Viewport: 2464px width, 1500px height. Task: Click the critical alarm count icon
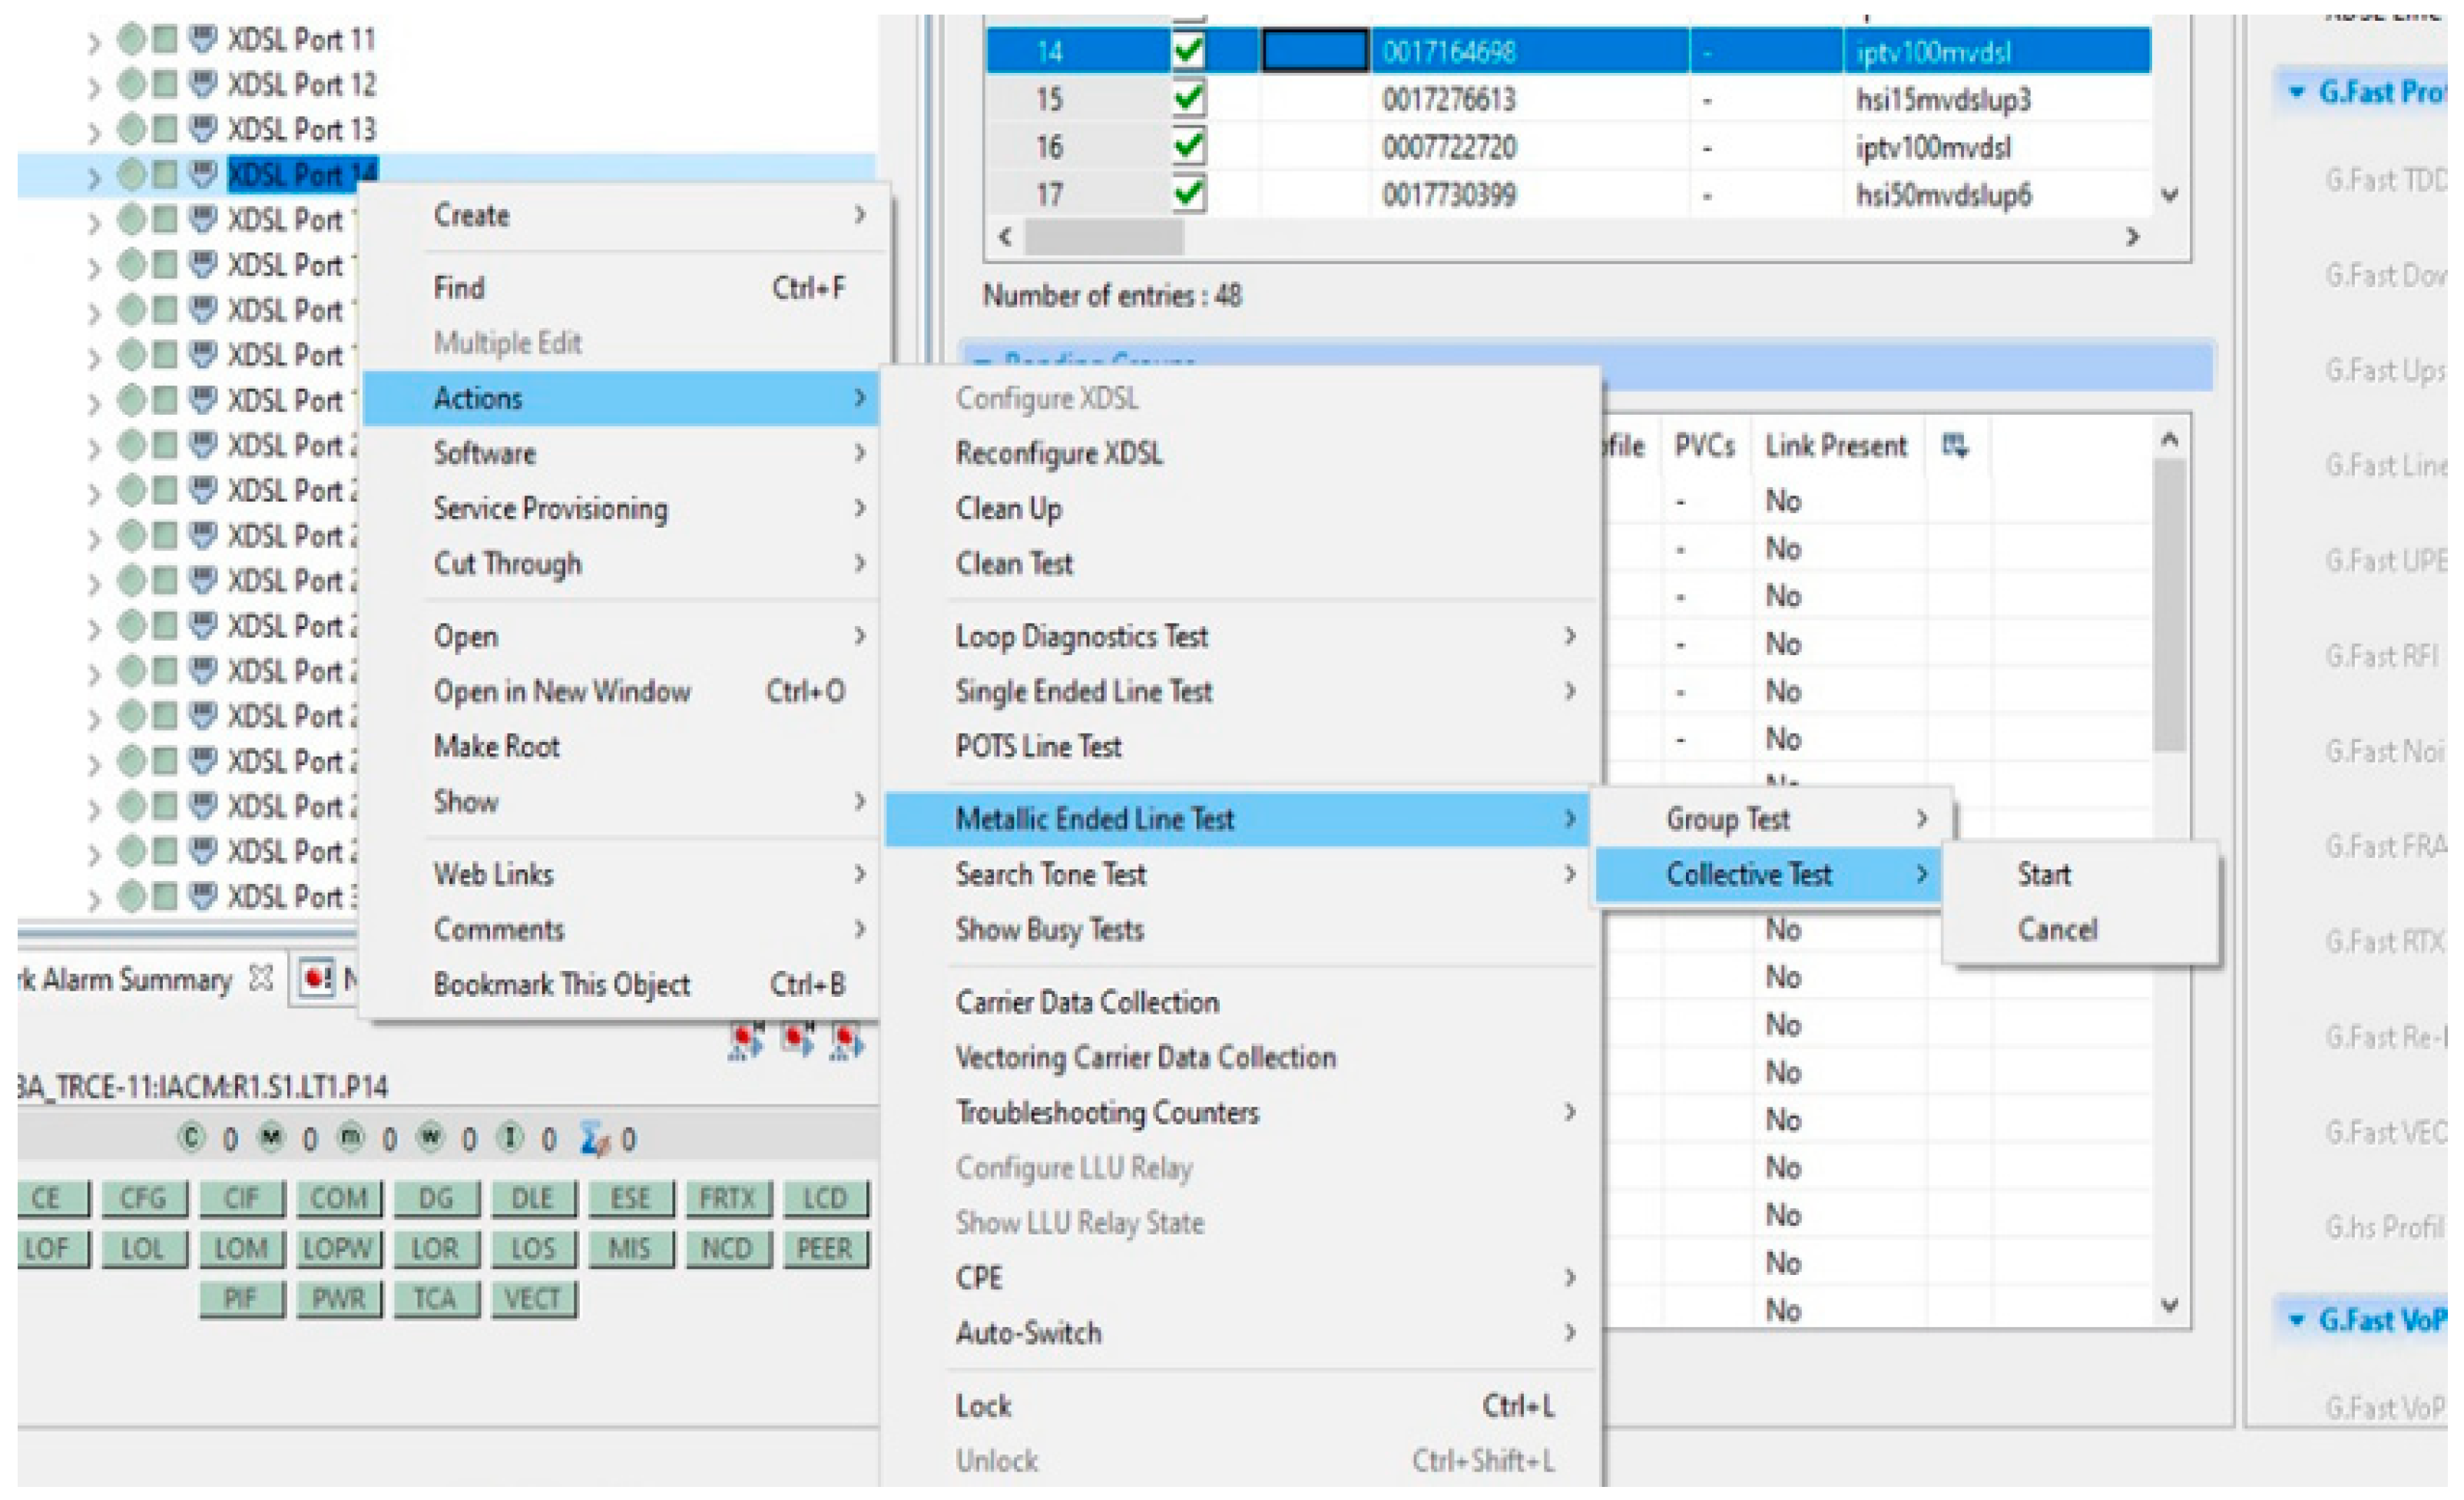[191, 1138]
